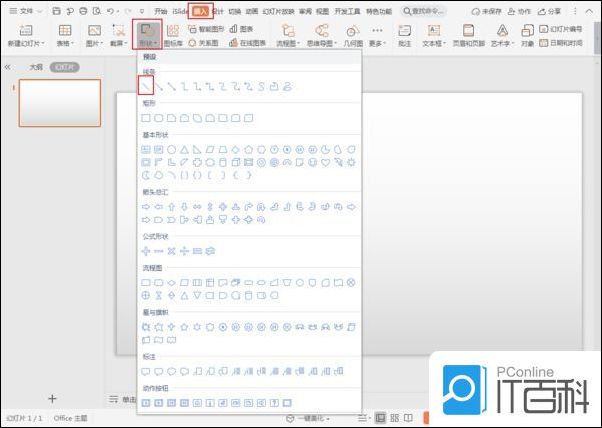Insert the rectangular callout shape
The image size is (602, 428).
(146, 371)
